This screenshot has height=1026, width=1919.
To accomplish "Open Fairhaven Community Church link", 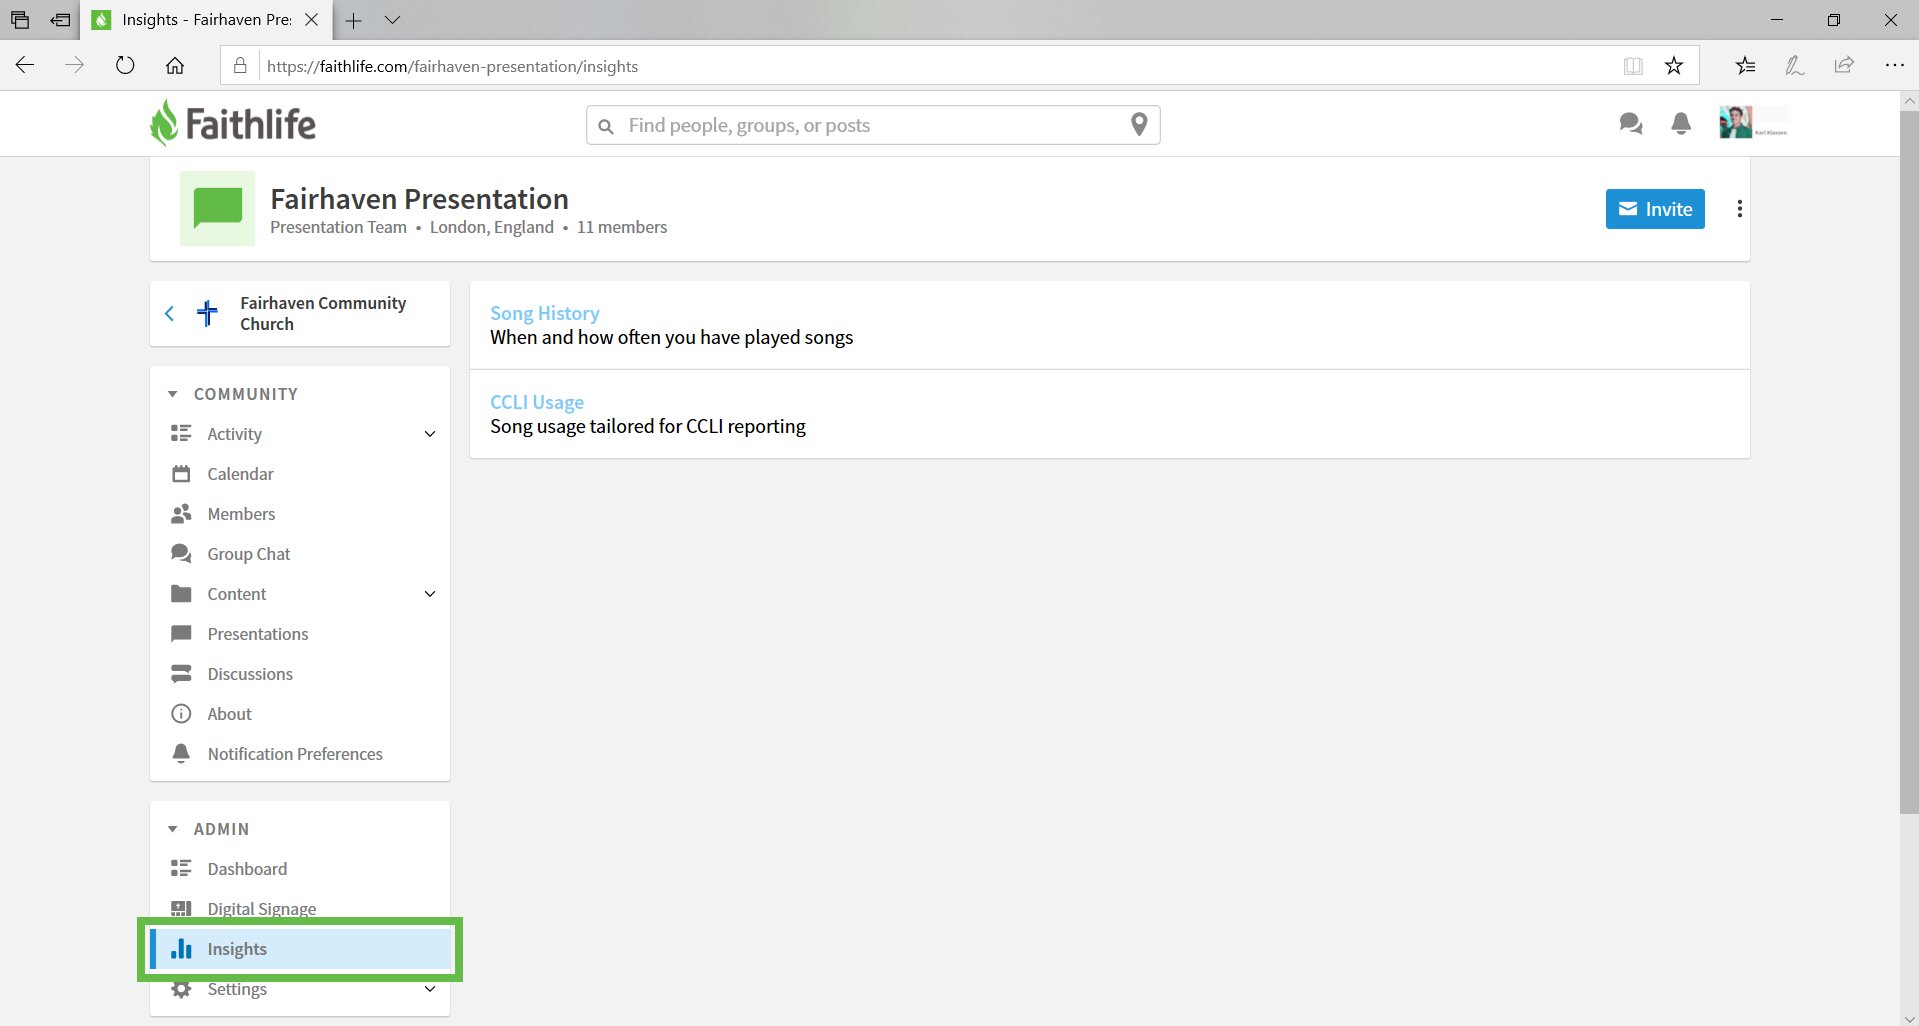I will [323, 313].
